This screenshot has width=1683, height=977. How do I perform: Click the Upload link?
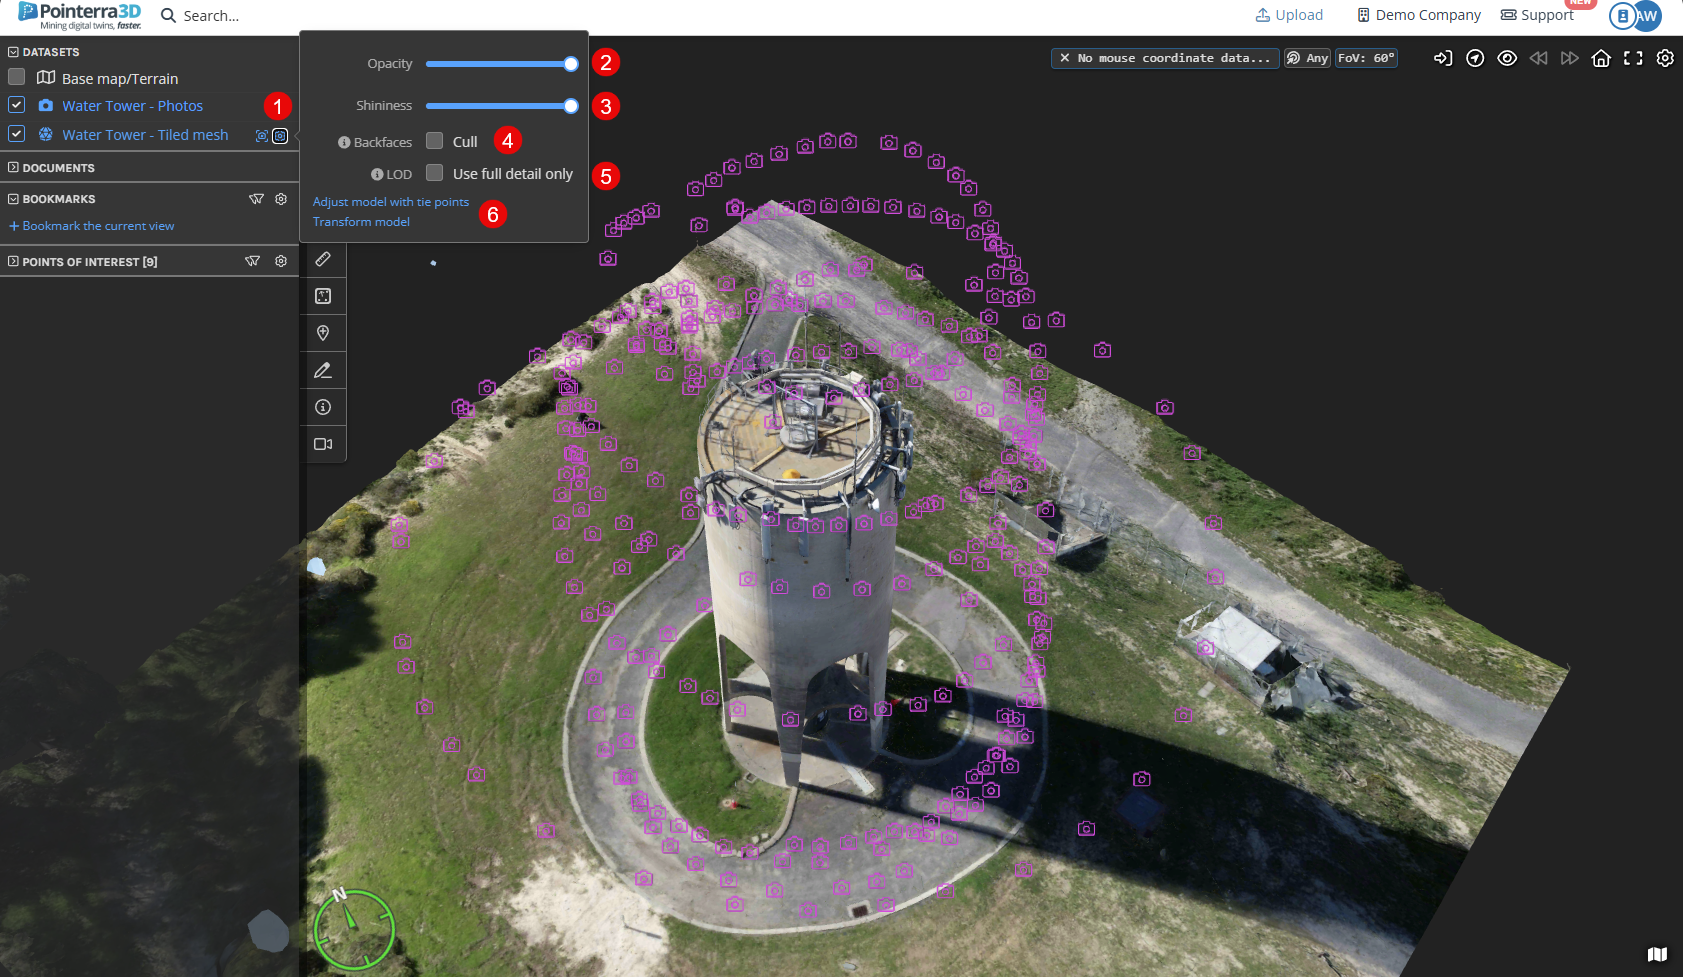pyautogui.click(x=1289, y=15)
